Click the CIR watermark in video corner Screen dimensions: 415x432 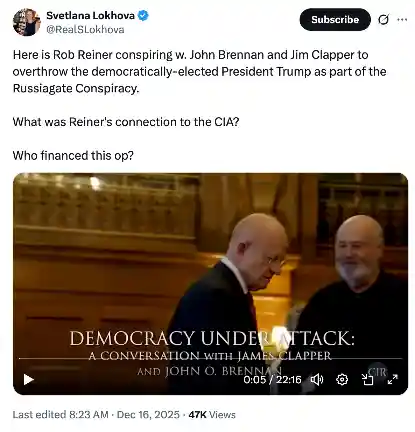point(377,372)
